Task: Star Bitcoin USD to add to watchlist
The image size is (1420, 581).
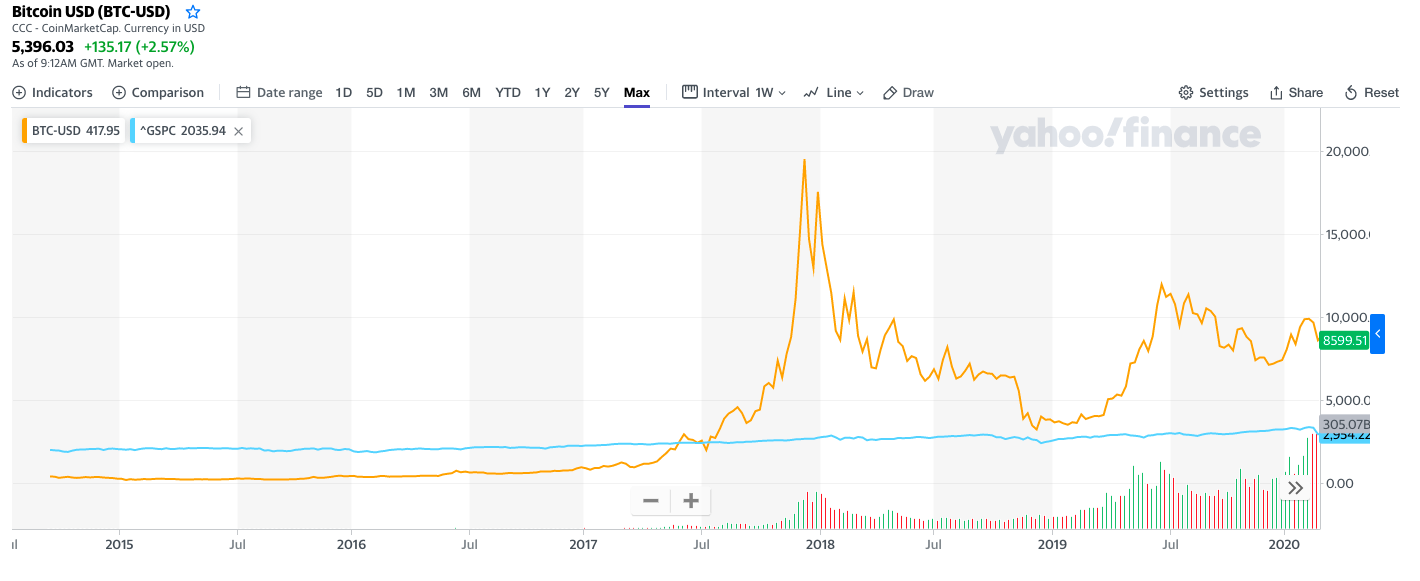Action: [x=193, y=12]
